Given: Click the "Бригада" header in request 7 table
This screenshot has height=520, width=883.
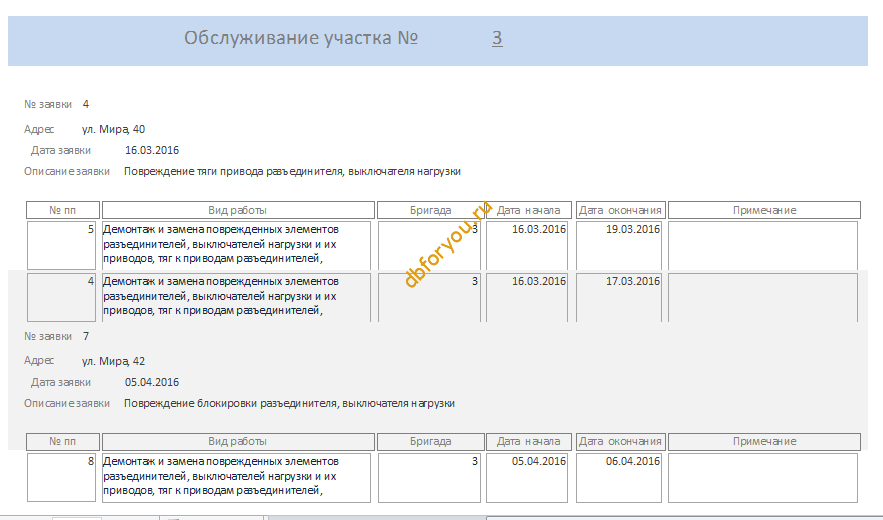Looking at the screenshot, I should tap(430, 442).
